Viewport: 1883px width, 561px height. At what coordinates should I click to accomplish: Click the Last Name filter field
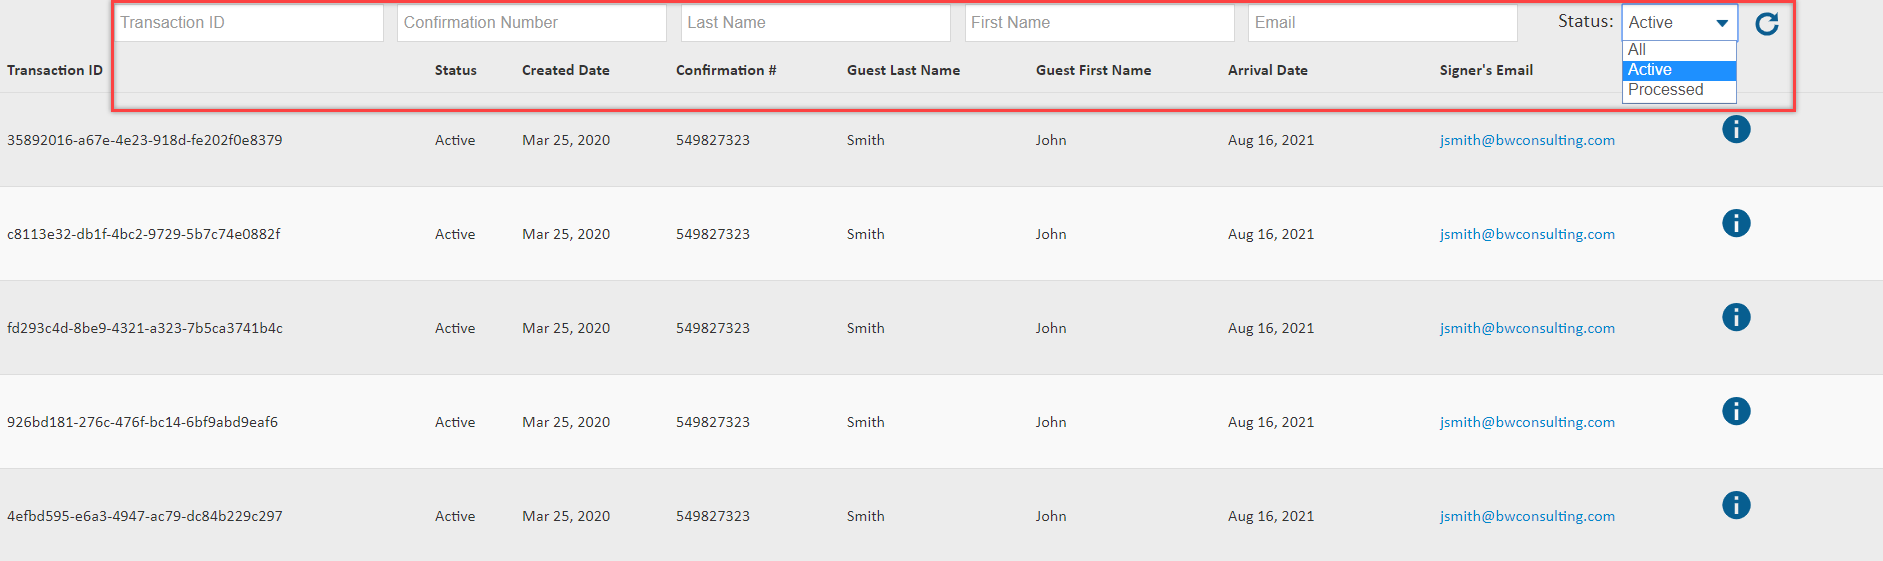coord(816,23)
